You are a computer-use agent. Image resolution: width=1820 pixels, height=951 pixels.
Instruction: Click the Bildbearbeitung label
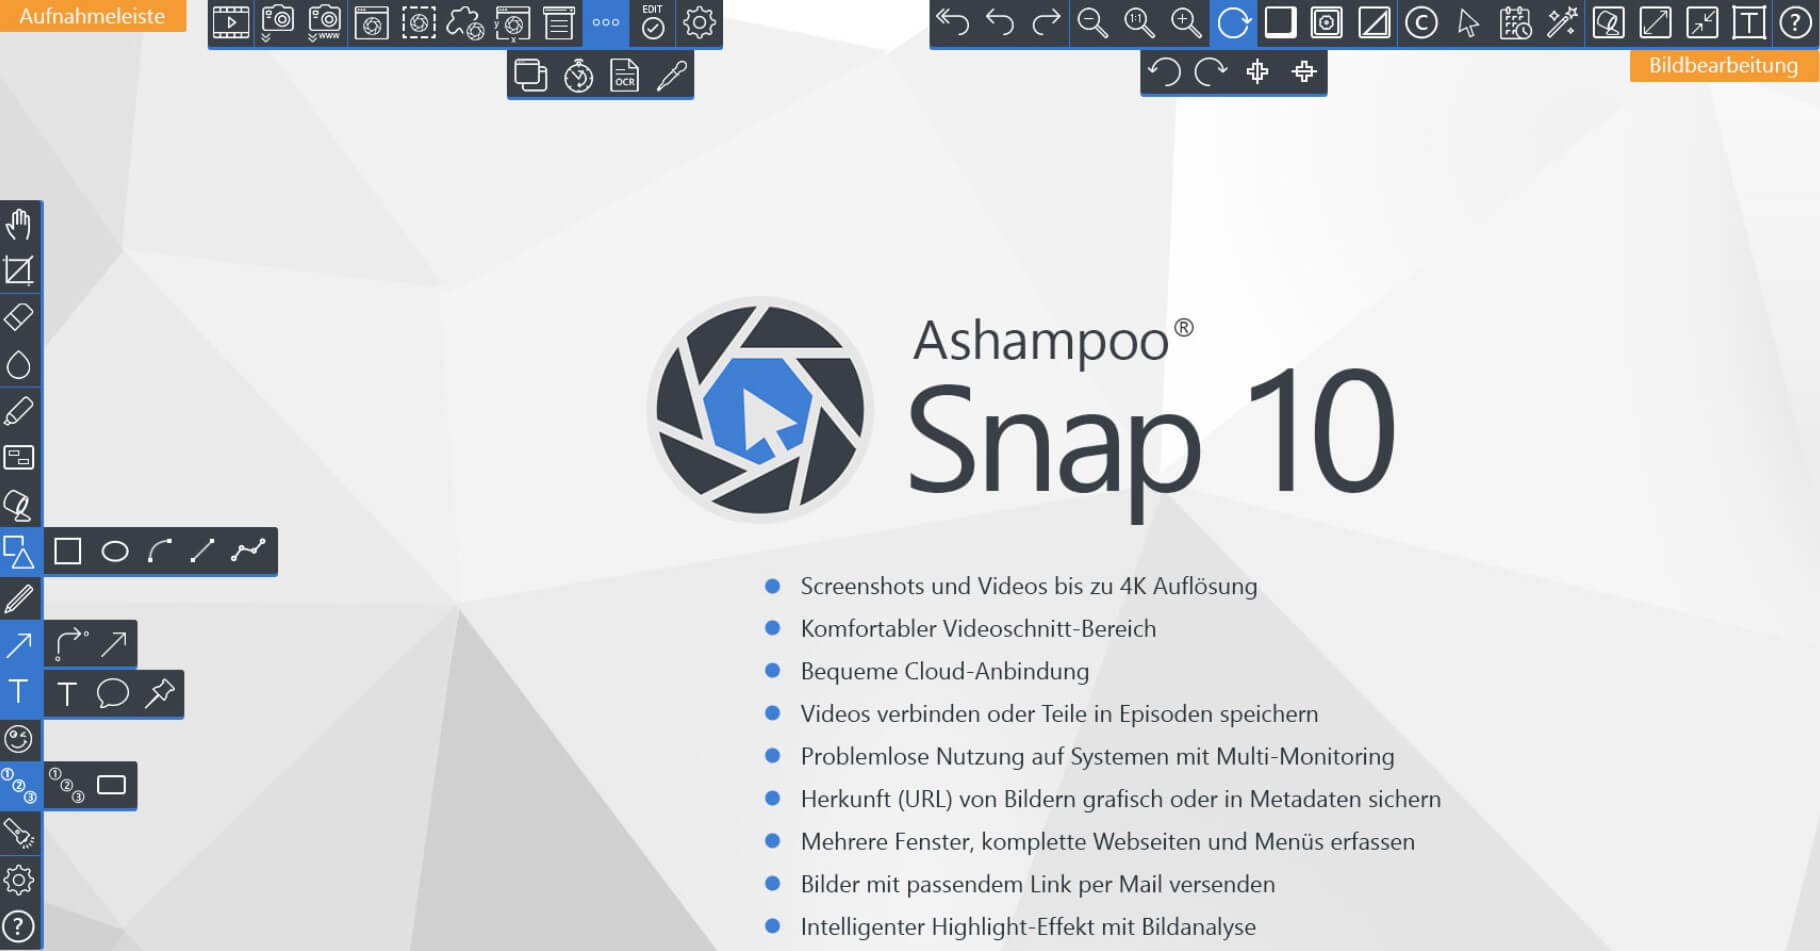click(x=1724, y=65)
